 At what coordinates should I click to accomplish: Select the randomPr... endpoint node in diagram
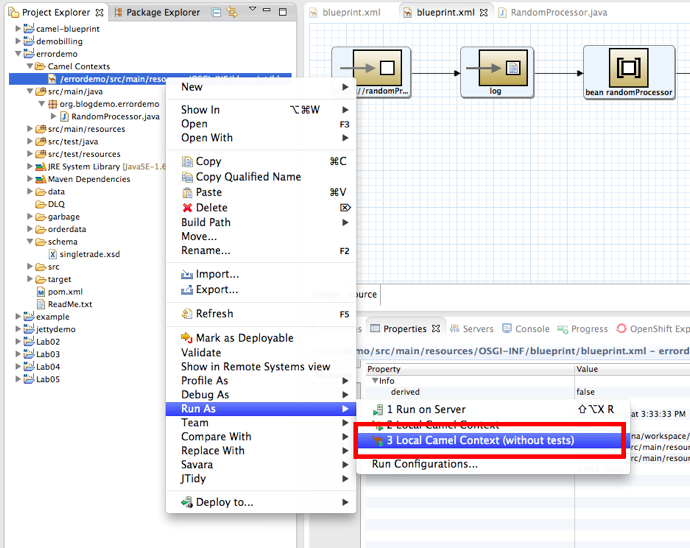(371, 73)
